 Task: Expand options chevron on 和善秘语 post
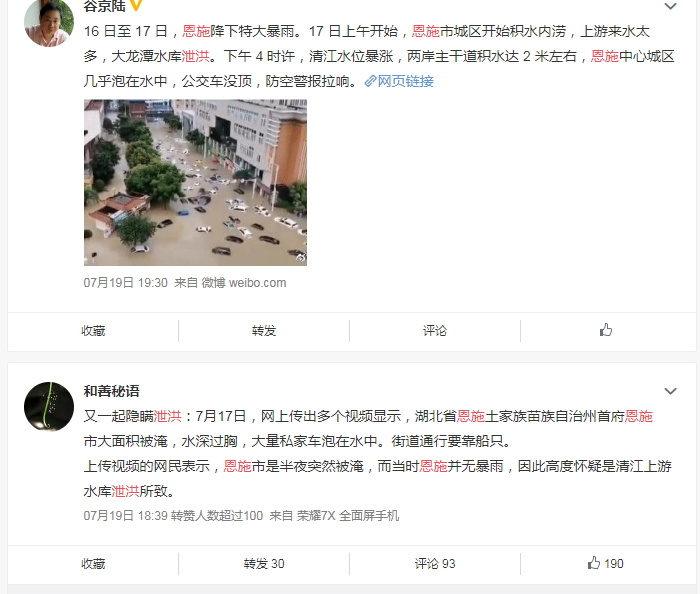click(x=670, y=391)
